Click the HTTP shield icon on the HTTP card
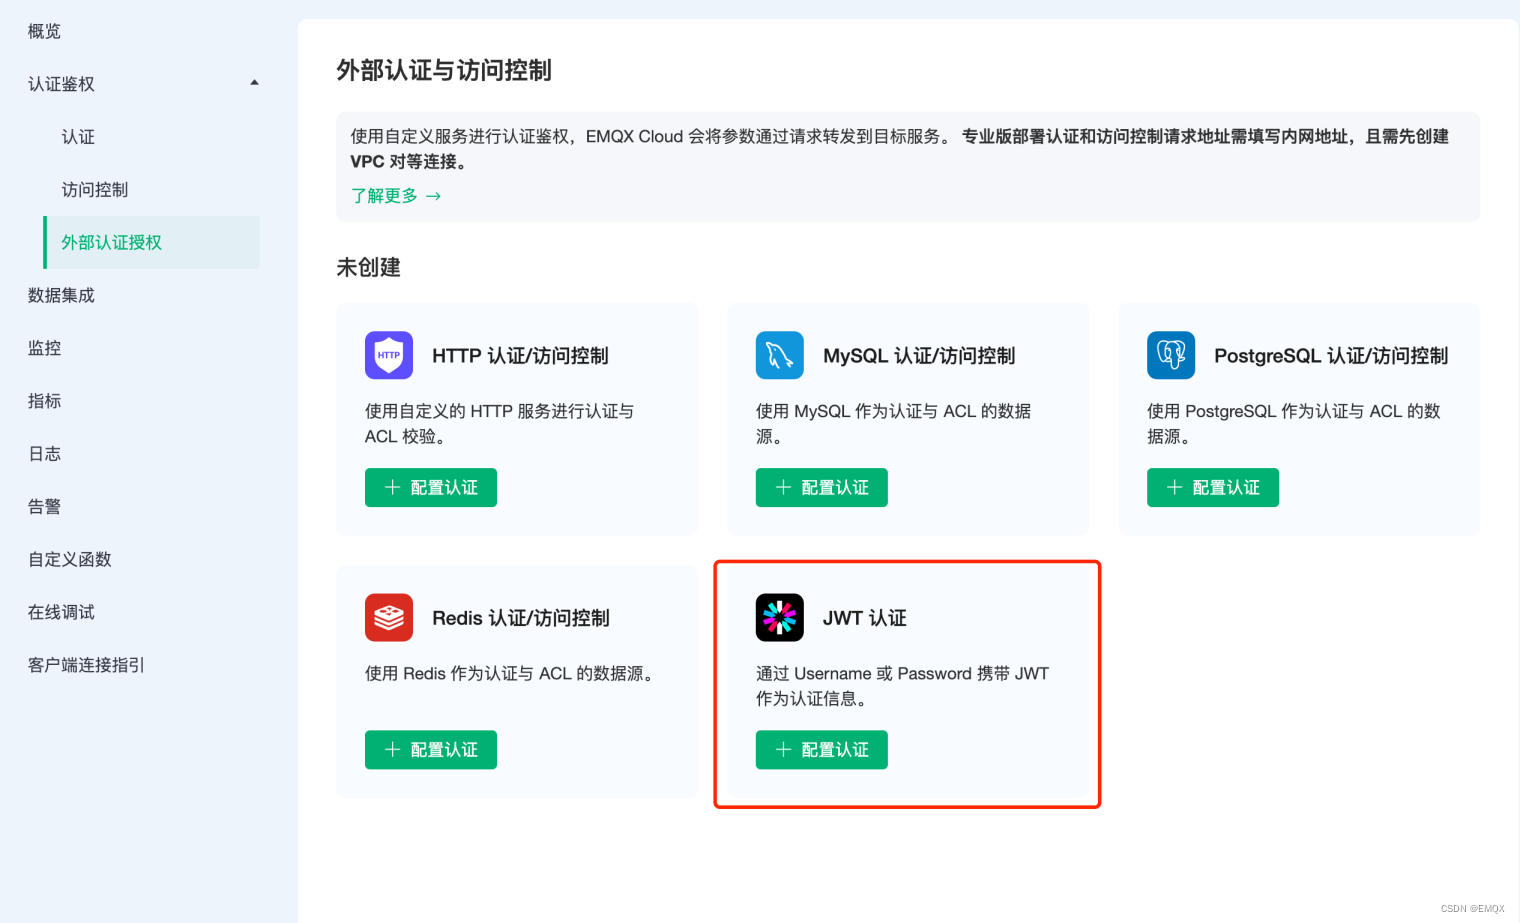This screenshot has width=1520, height=923. [x=389, y=355]
